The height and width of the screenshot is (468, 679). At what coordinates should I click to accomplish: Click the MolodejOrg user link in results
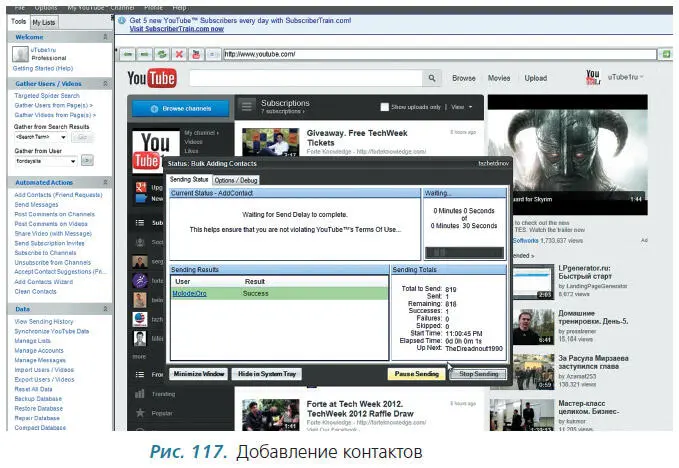point(189,294)
